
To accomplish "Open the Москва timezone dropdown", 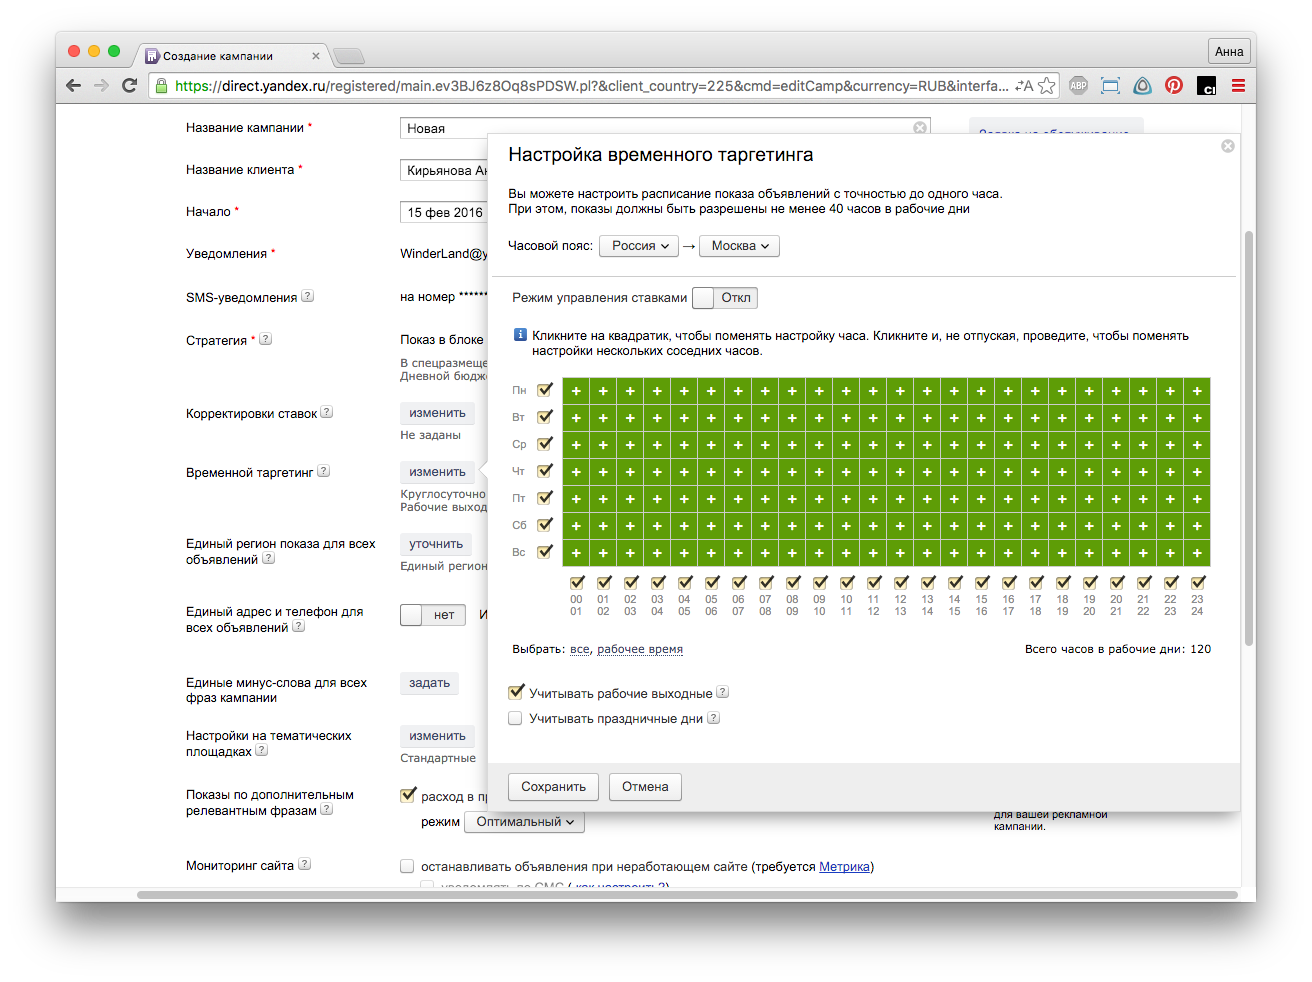I will coord(739,246).
